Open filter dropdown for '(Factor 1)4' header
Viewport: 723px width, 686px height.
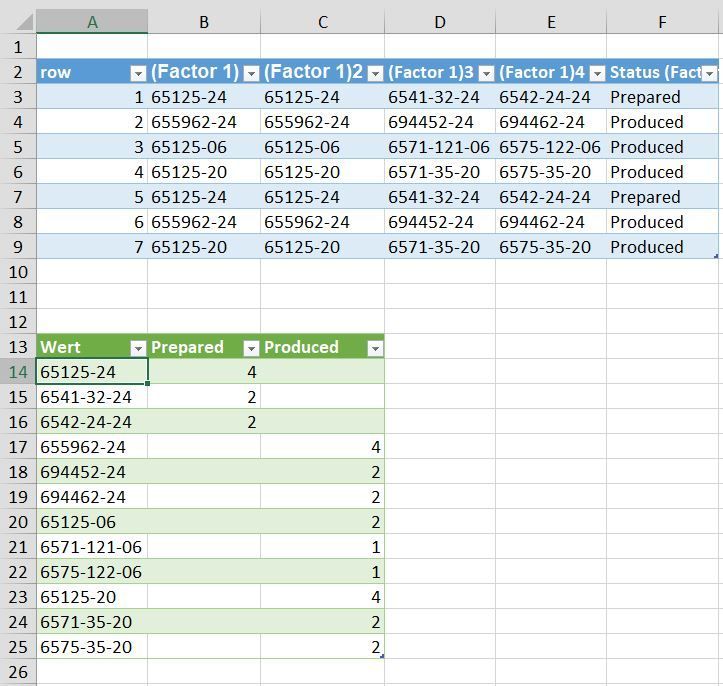pyautogui.click(x=597, y=73)
